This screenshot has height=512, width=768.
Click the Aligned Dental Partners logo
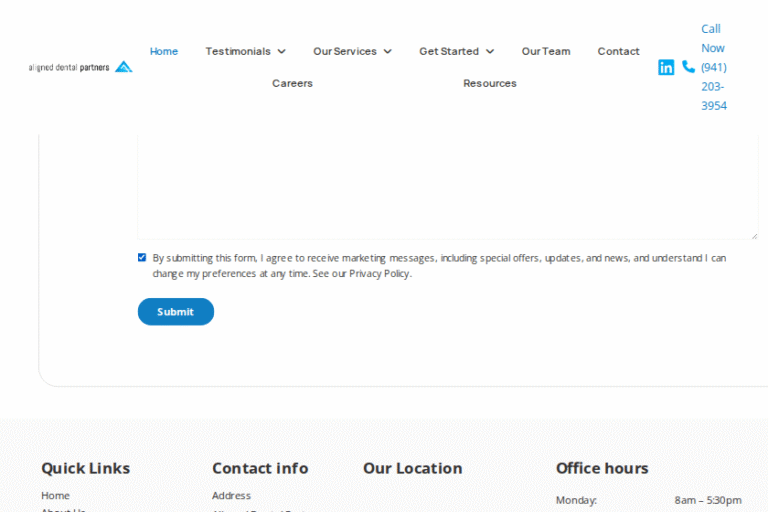point(80,67)
